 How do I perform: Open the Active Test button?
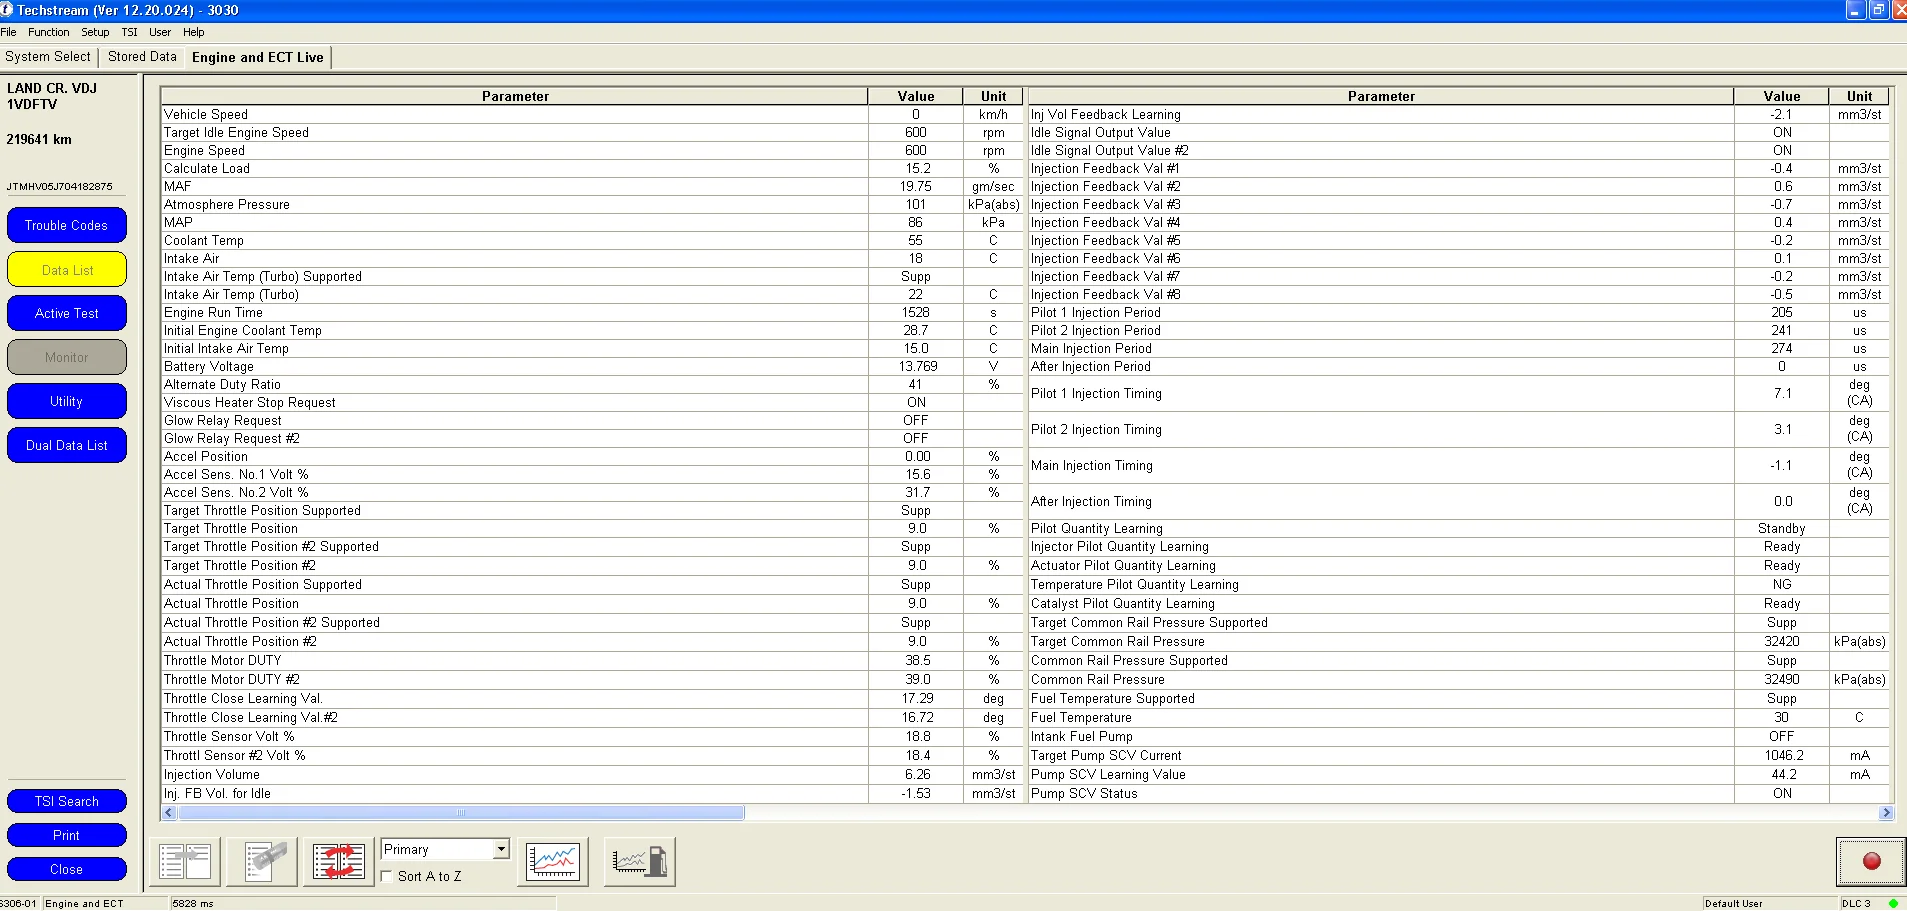click(67, 313)
